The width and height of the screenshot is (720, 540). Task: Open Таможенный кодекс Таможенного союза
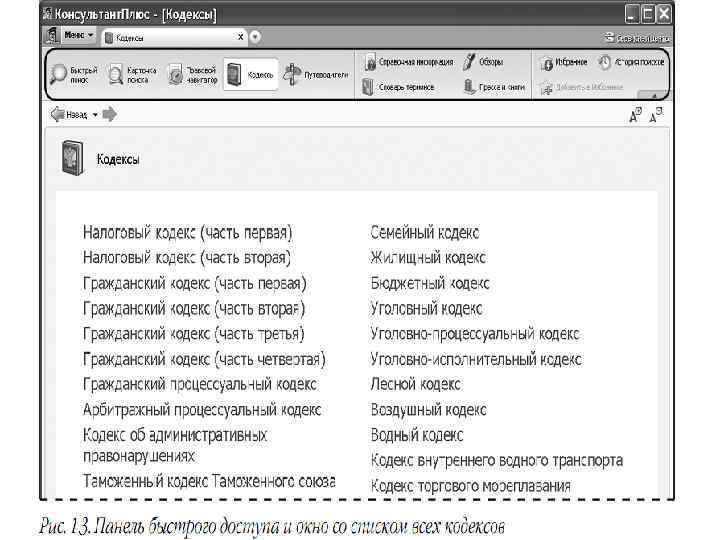tap(209, 481)
